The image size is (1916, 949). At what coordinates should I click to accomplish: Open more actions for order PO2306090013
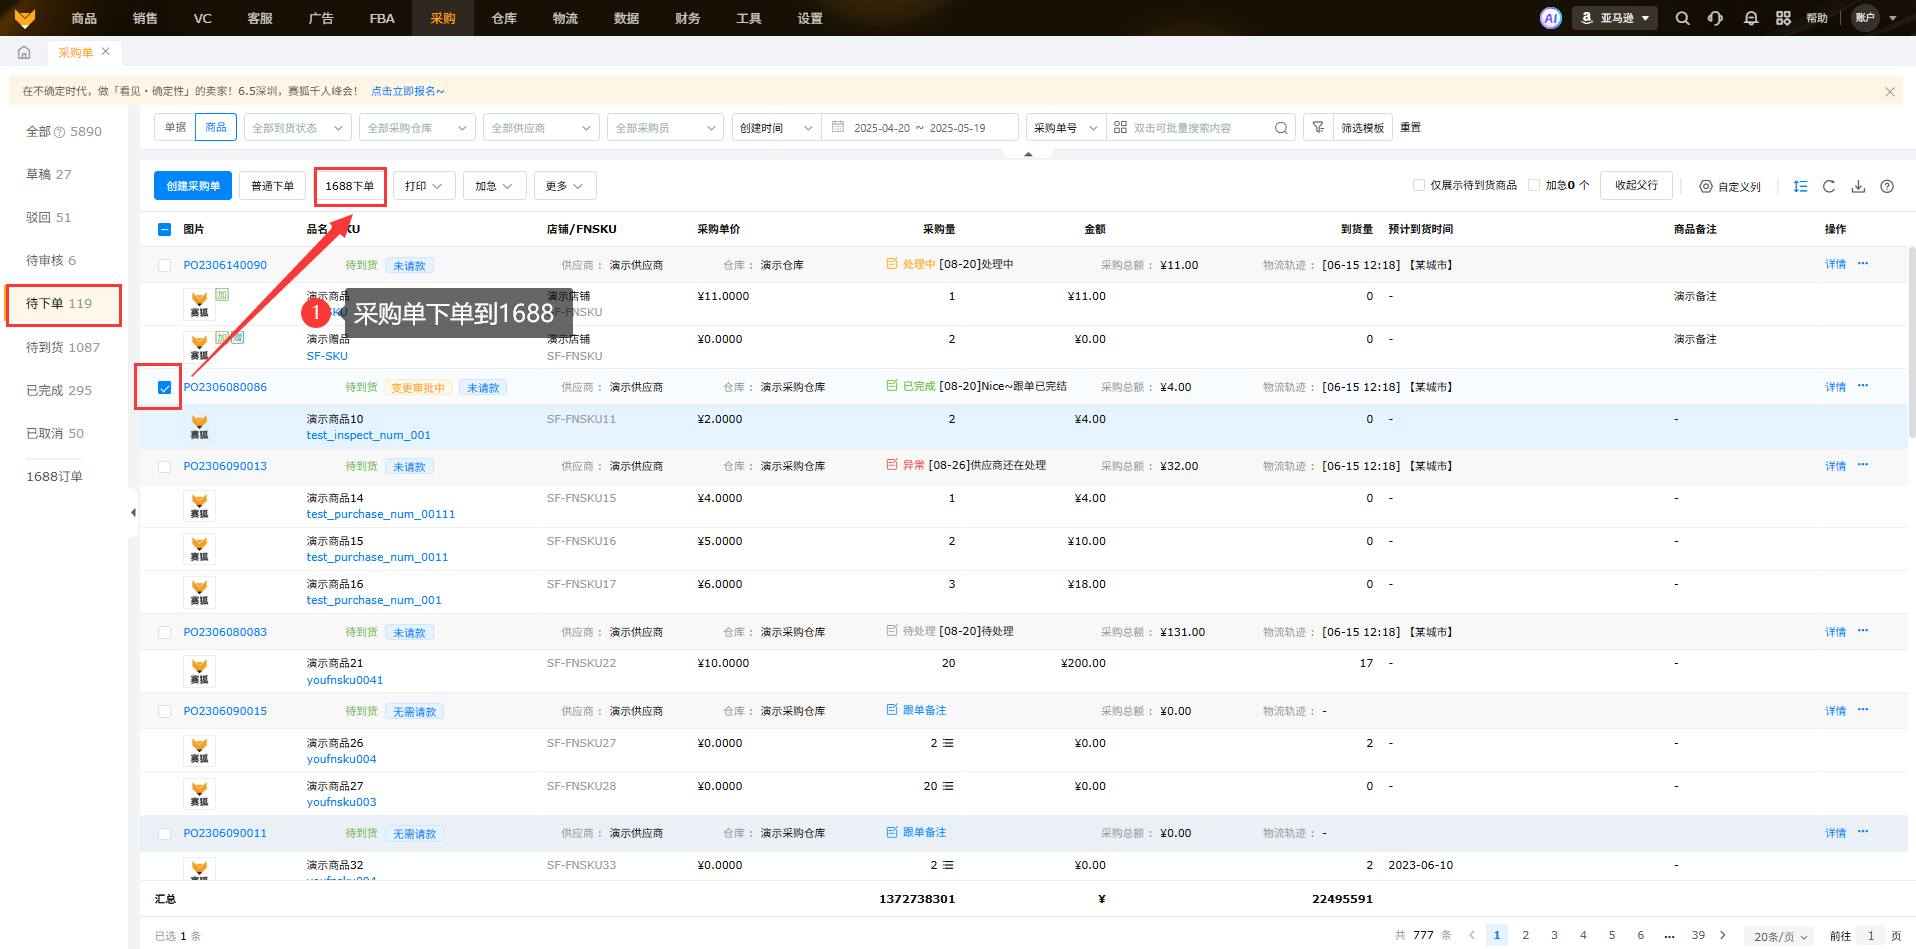click(1863, 465)
